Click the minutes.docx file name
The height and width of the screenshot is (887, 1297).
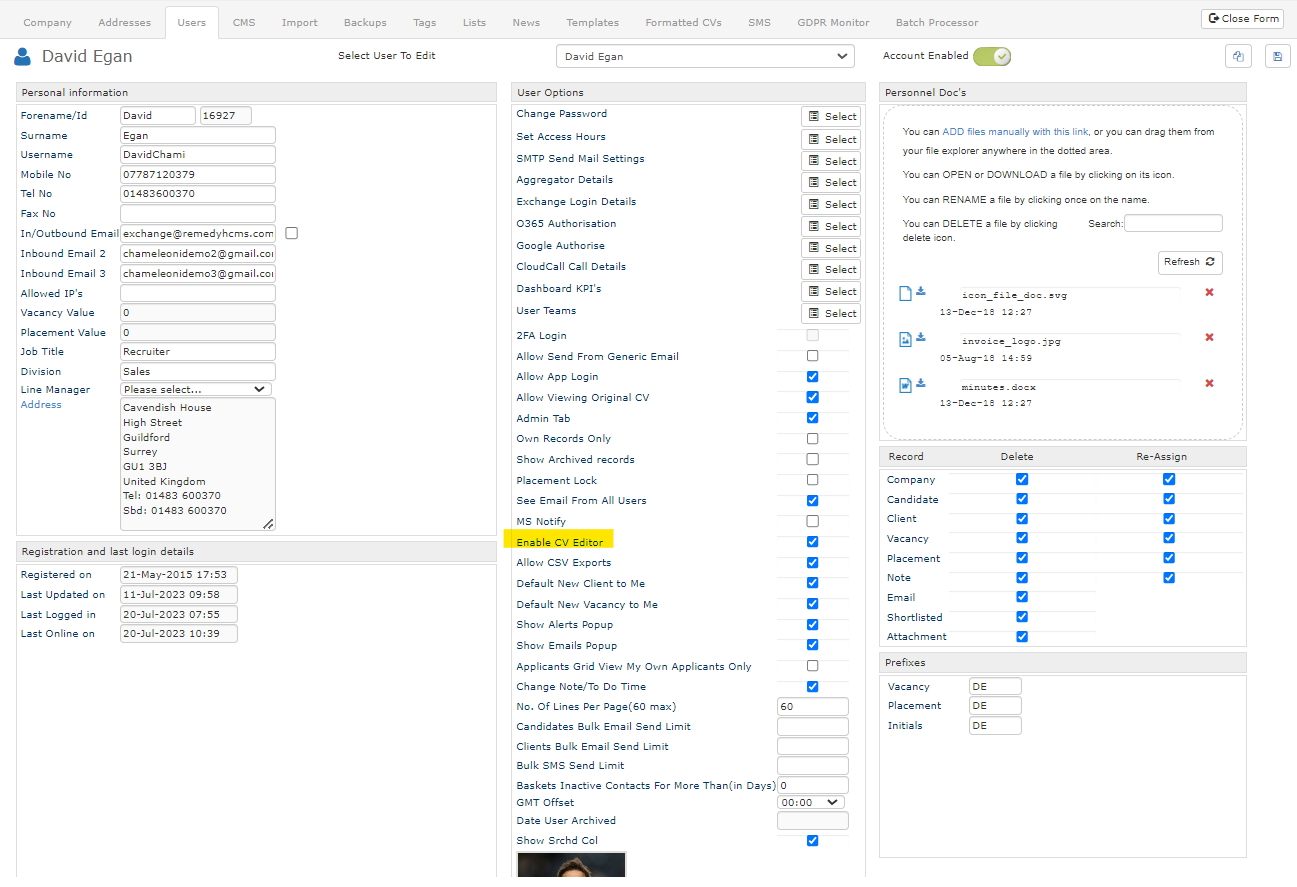999,387
